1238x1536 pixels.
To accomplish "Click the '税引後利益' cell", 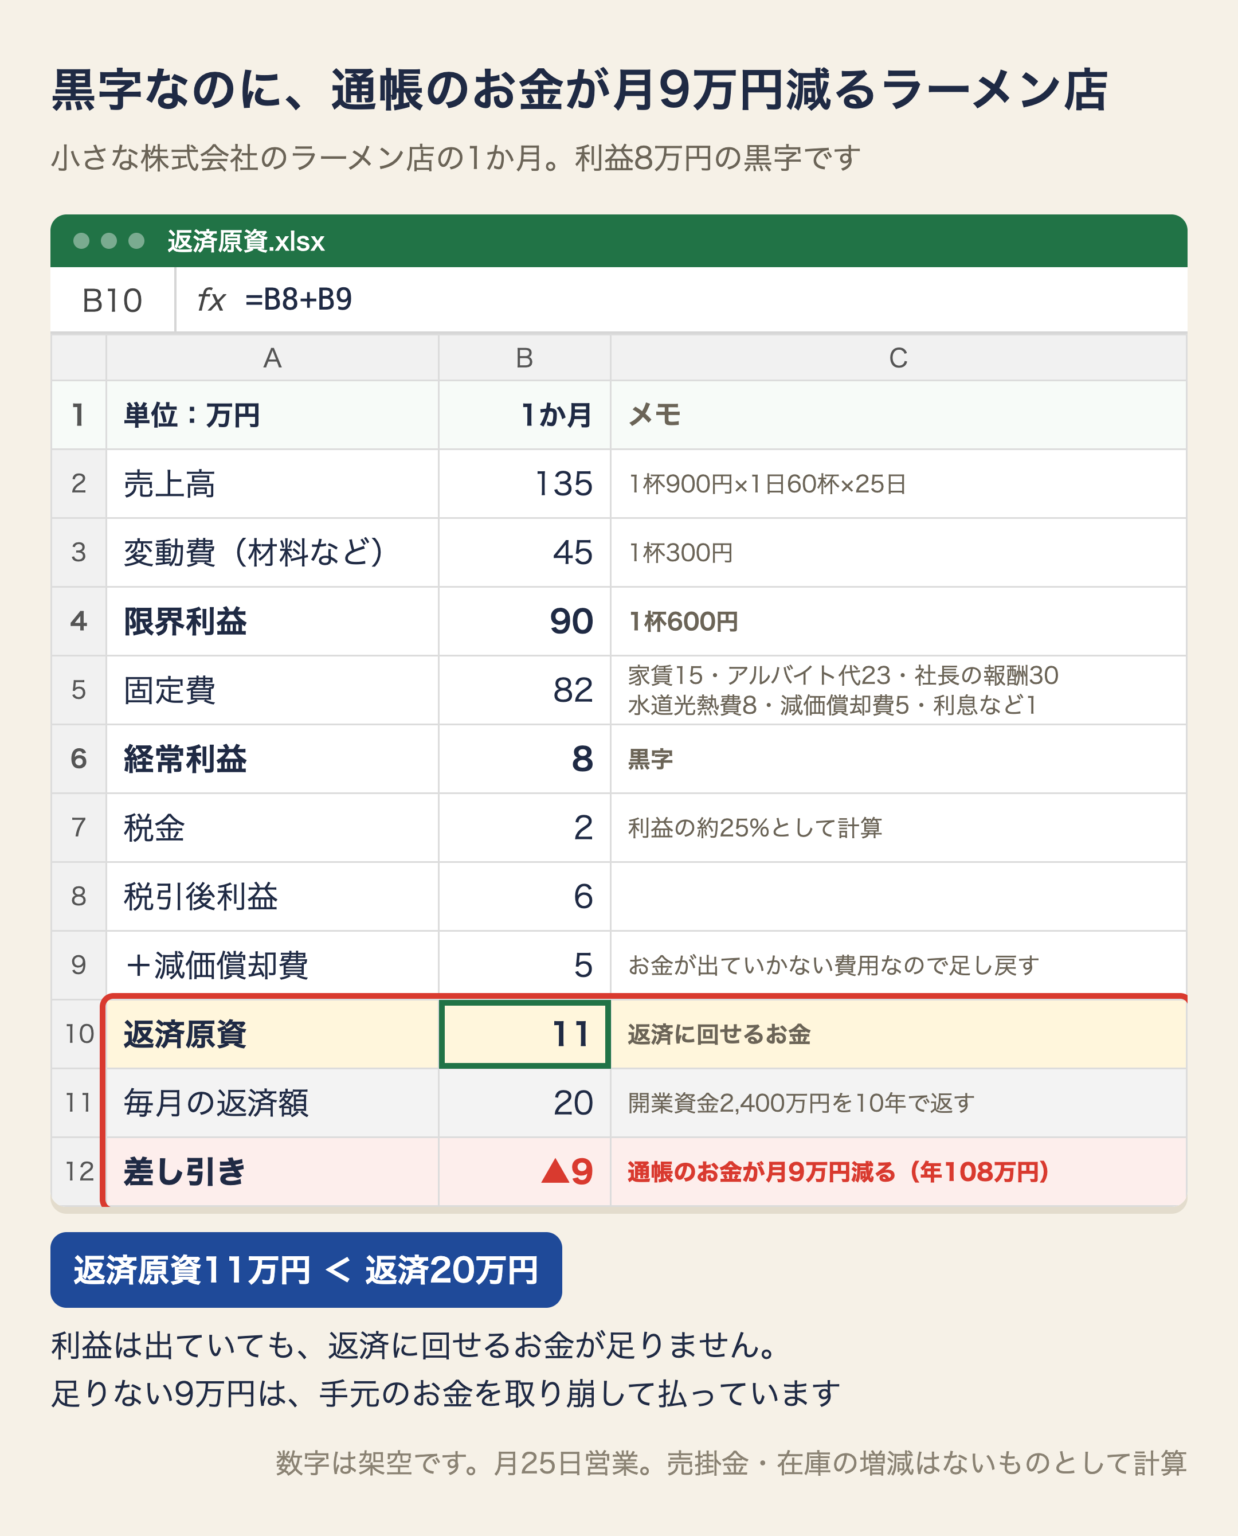I will [272, 896].
